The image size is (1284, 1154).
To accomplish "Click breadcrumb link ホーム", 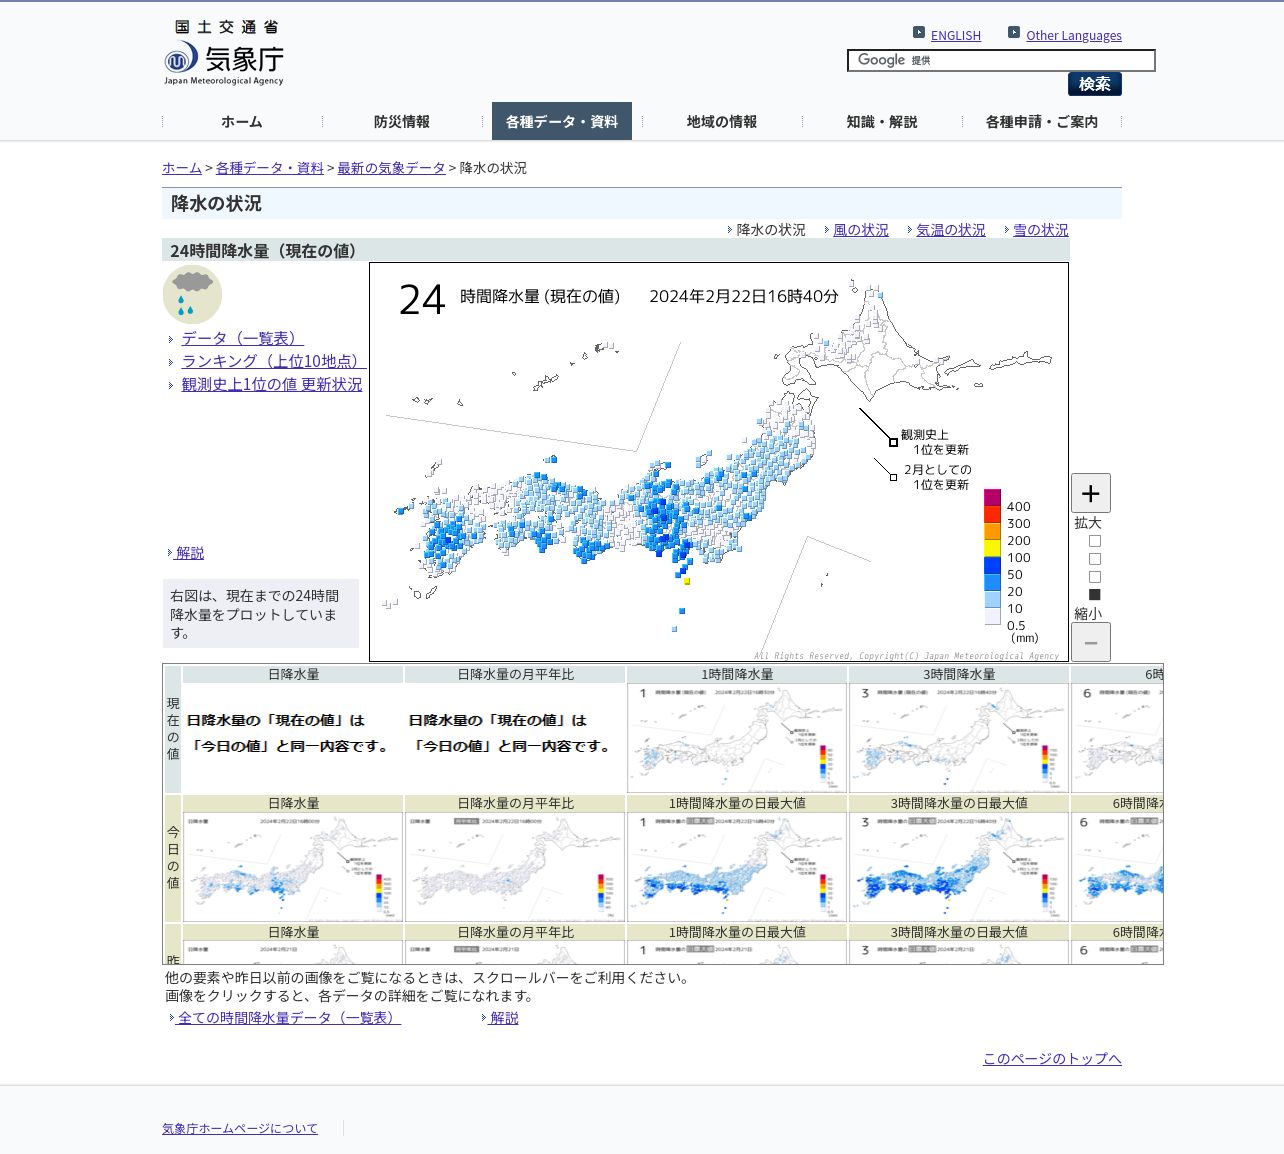I will point(182,168).
